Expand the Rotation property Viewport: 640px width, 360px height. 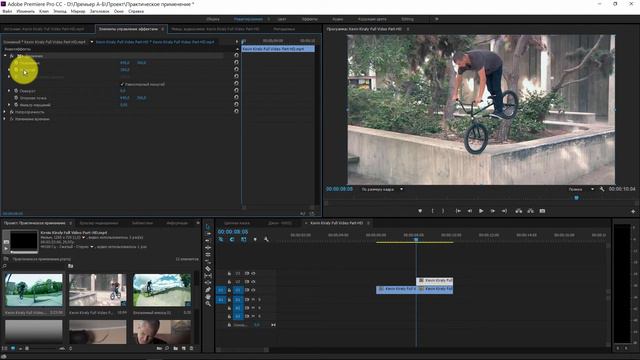9,91
